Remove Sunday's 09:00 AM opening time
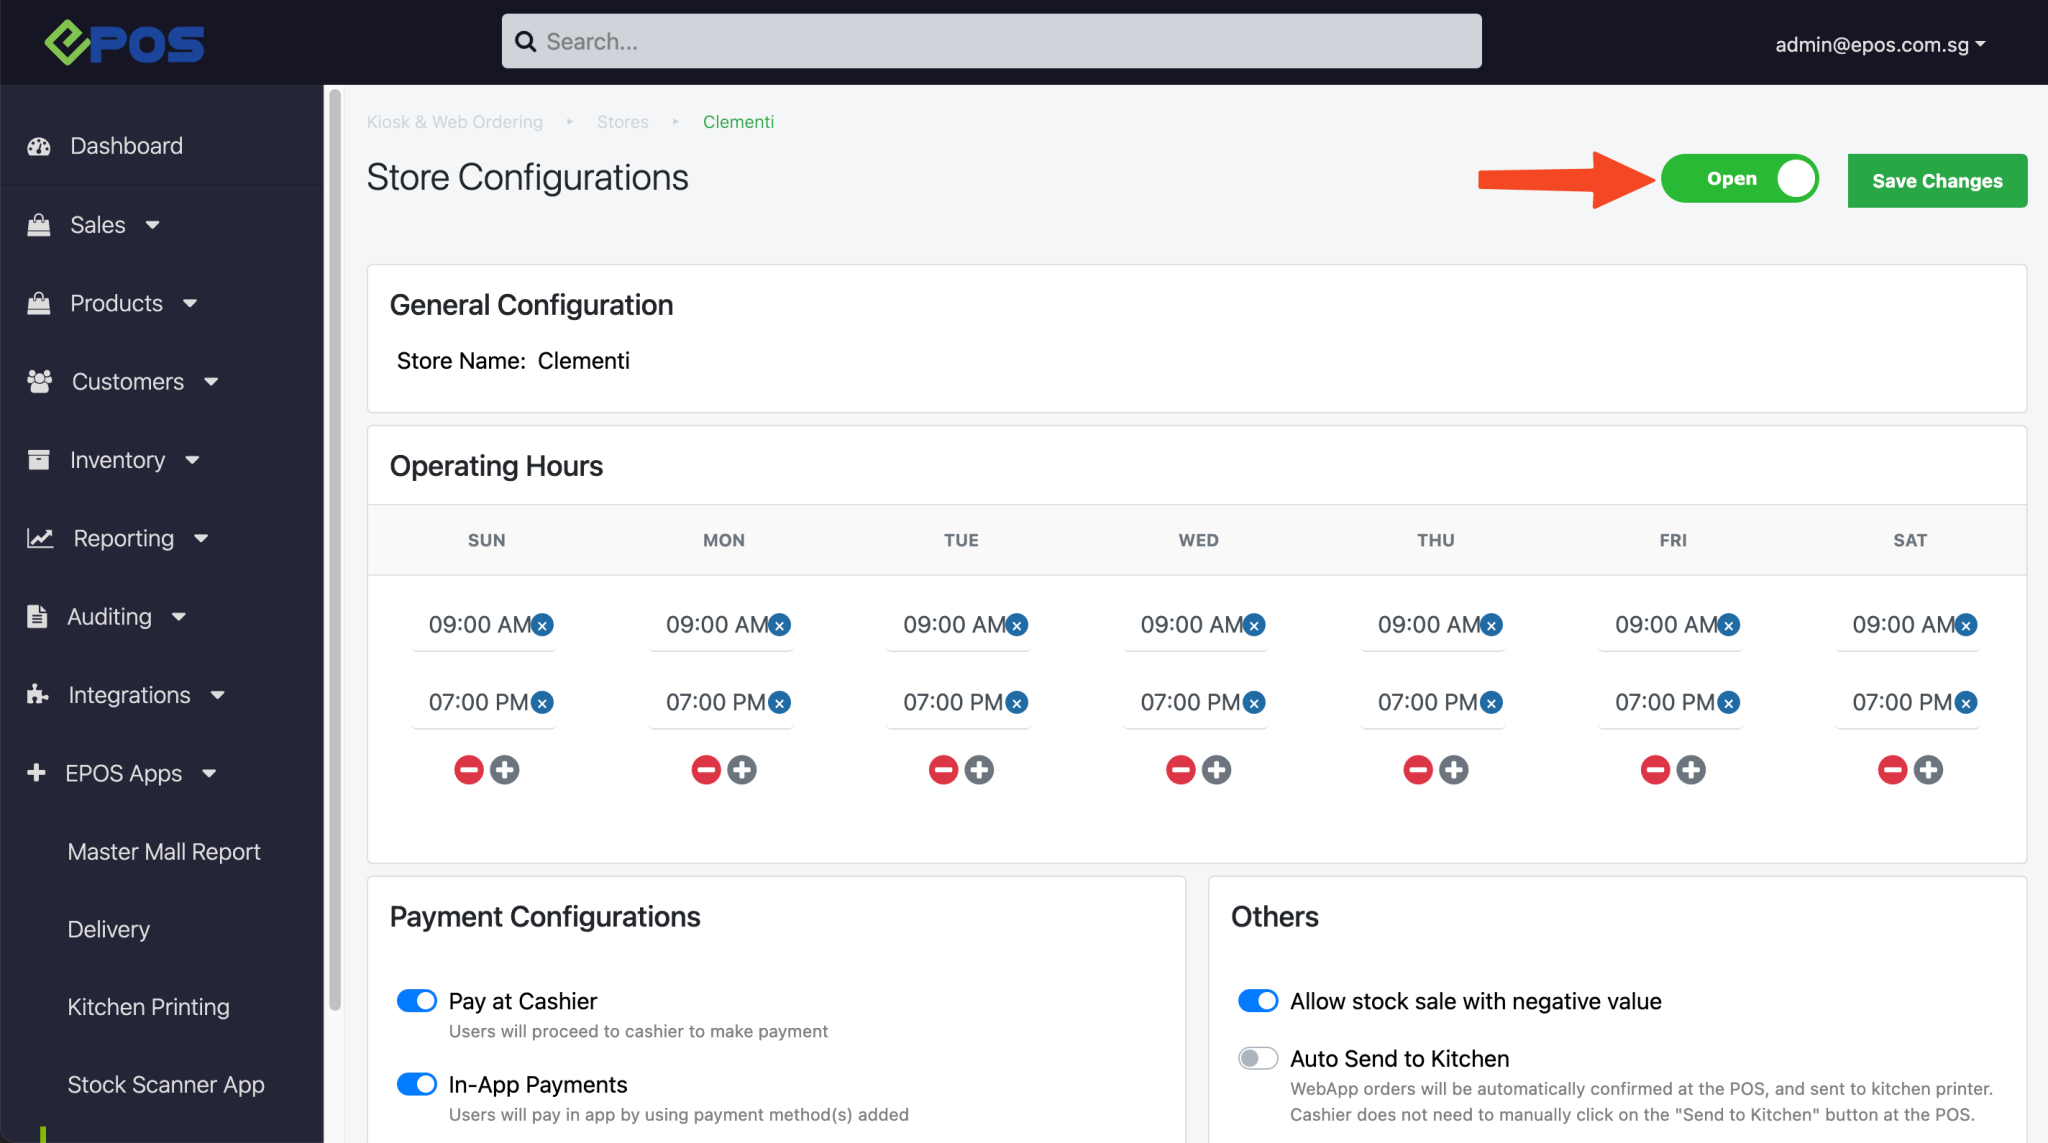 click(x=542, y=624)
